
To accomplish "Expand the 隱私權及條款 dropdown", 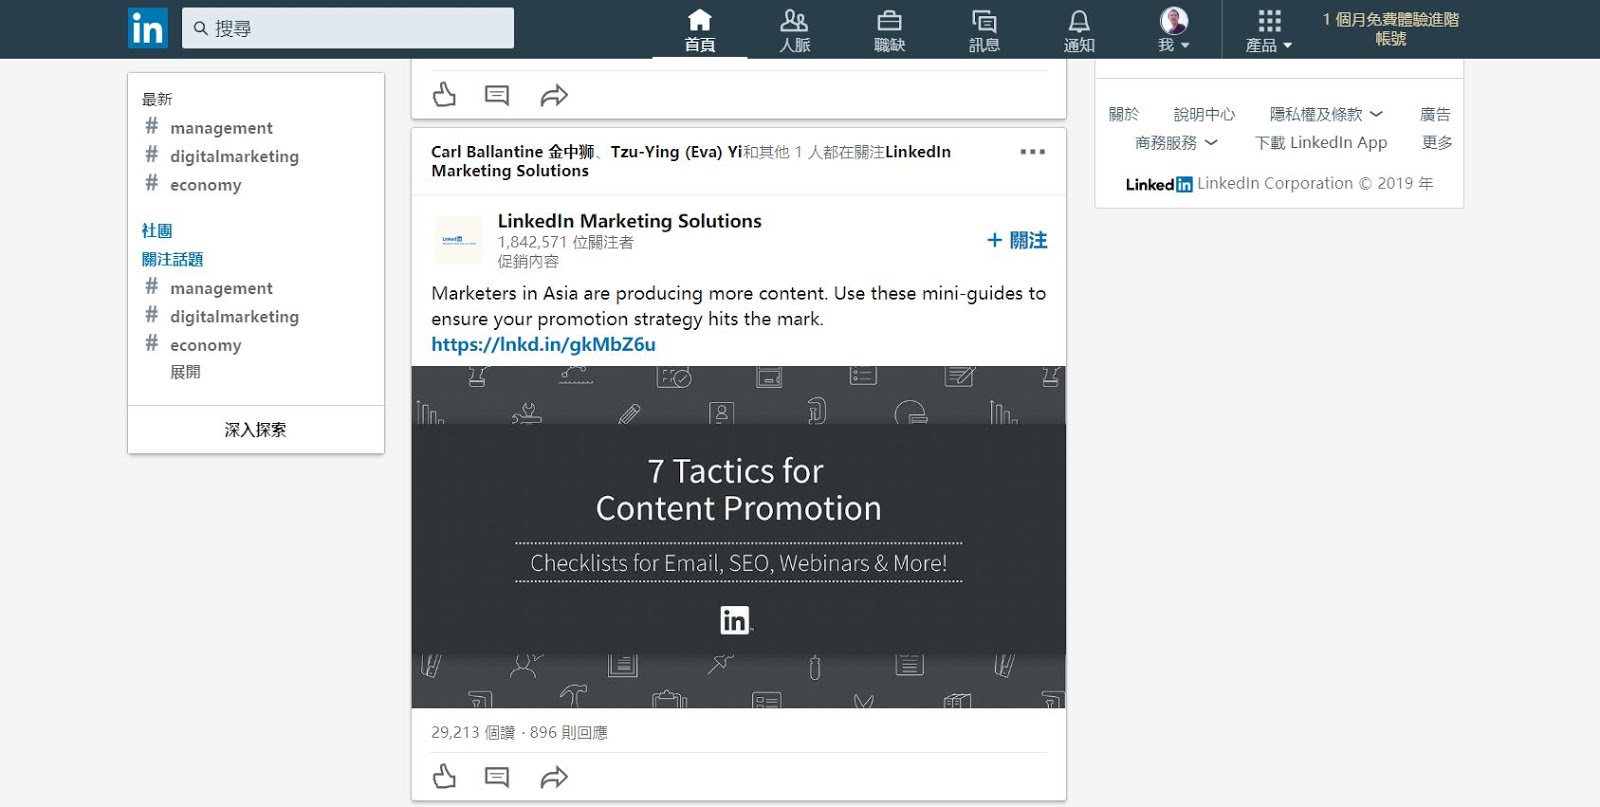I will click(1326, 114).
